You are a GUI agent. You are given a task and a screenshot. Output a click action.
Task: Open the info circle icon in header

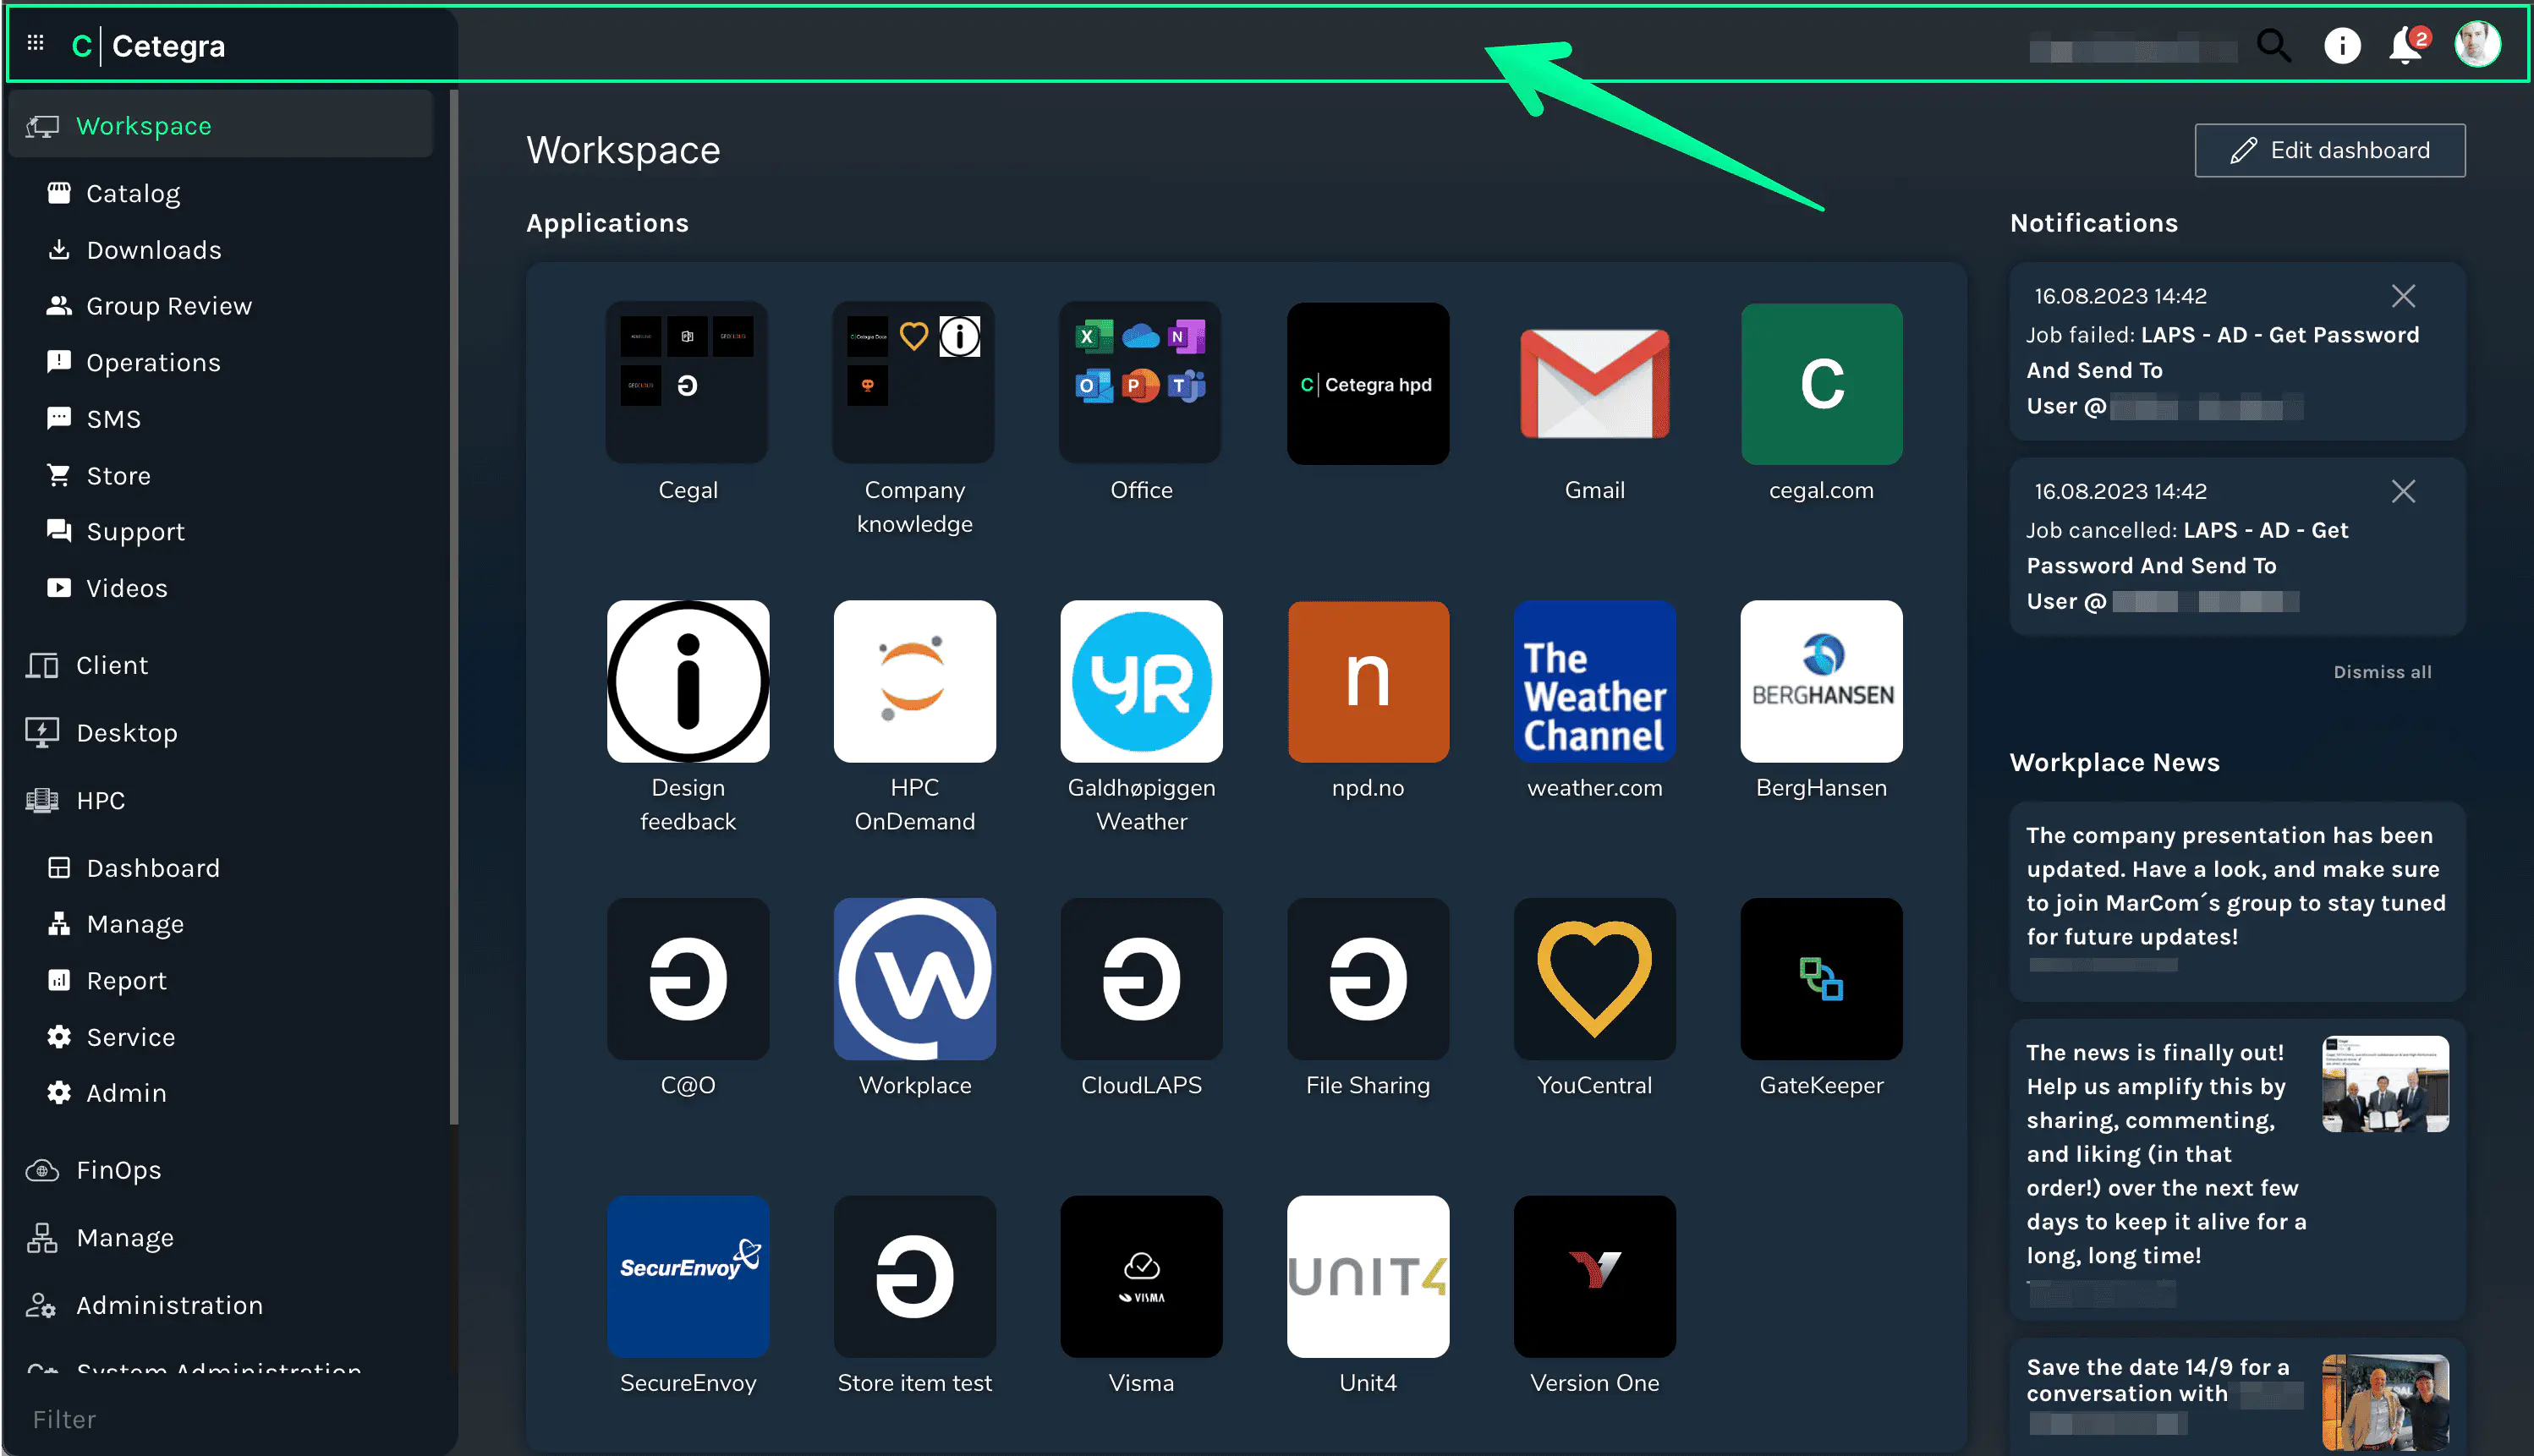(x=2342, y=45)
